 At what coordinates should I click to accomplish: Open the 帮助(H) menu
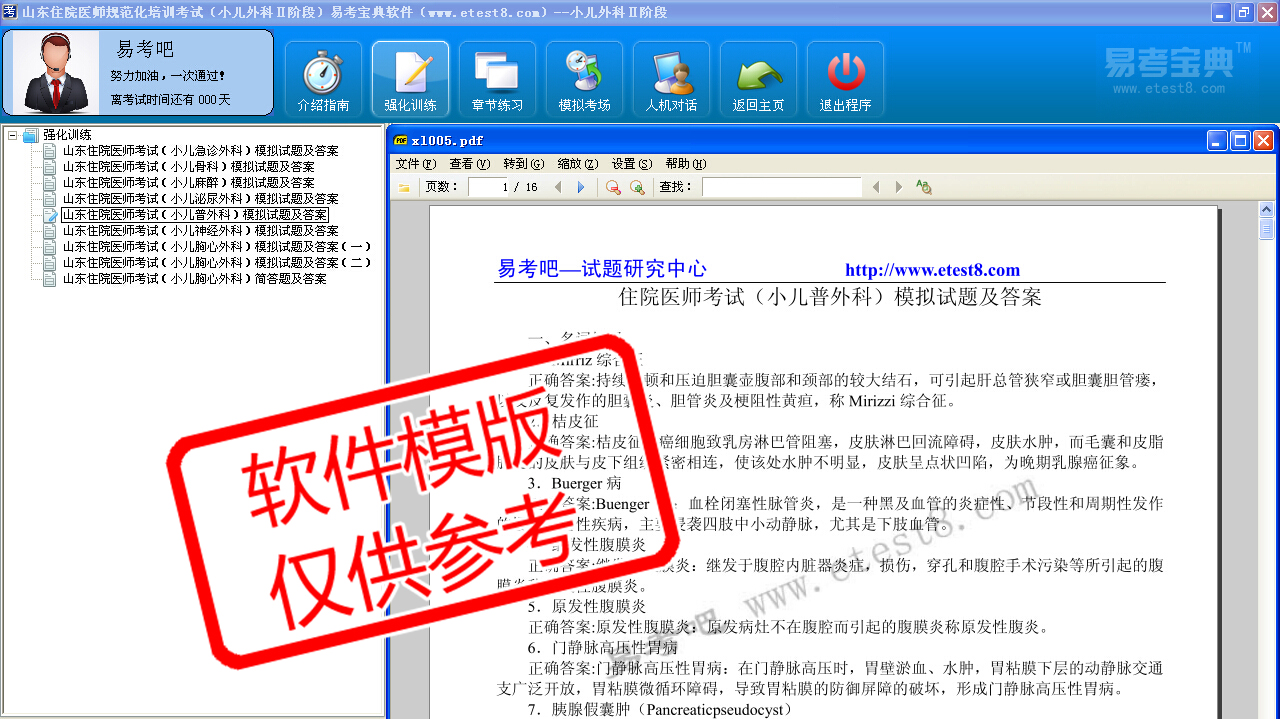(x=686, y=164)
